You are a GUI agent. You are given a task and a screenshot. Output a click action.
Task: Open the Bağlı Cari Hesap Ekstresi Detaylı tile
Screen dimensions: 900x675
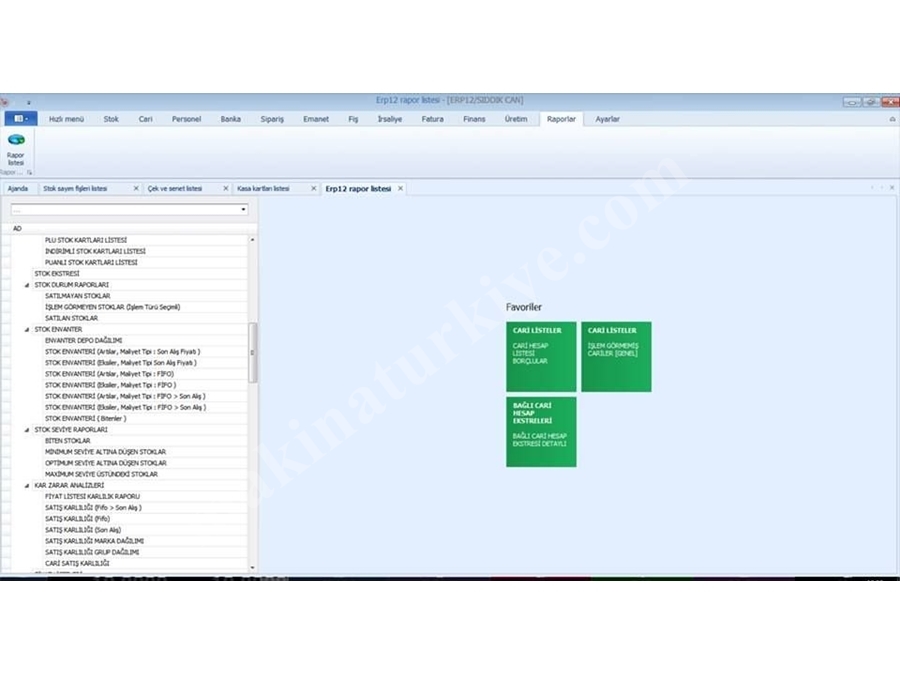541,432
